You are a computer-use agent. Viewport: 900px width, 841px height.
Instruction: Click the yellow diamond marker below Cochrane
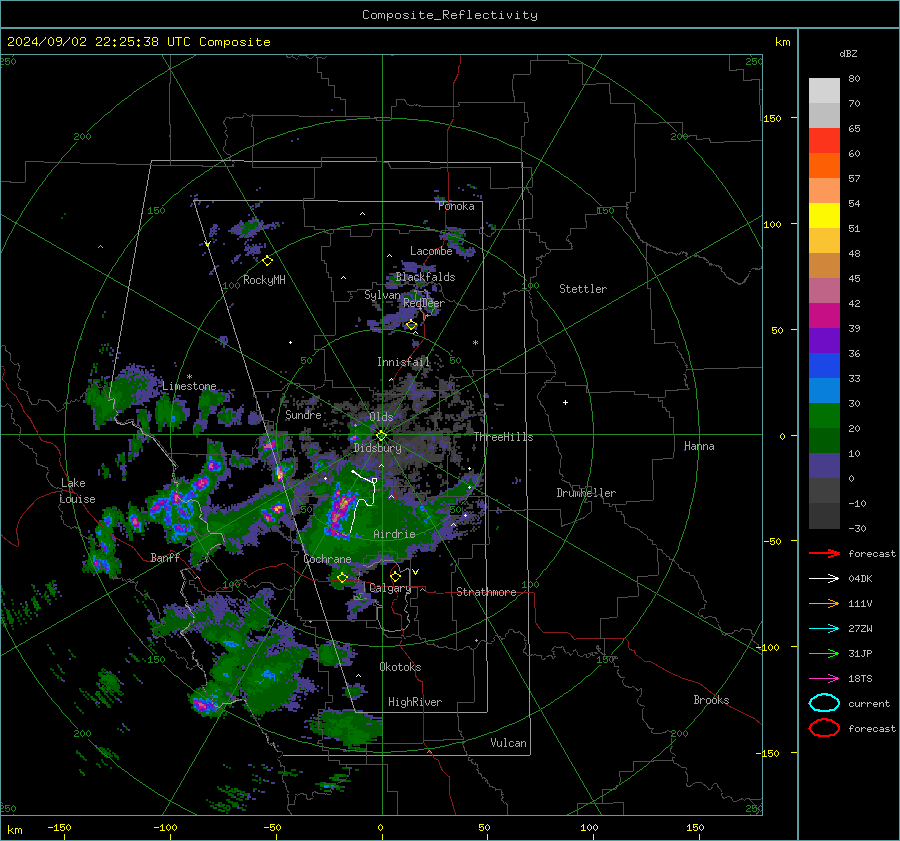coord(342,578)
